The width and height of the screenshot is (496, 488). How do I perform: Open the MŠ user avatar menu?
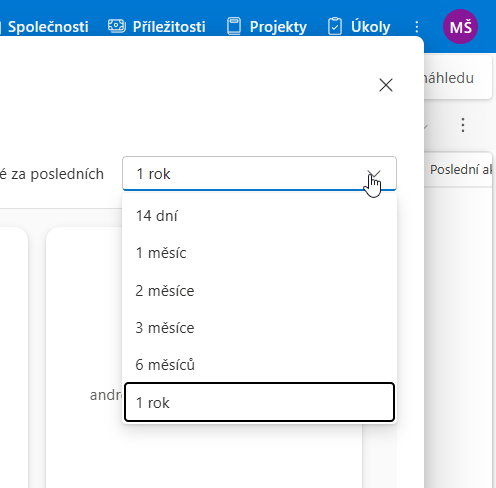point(460,27)
